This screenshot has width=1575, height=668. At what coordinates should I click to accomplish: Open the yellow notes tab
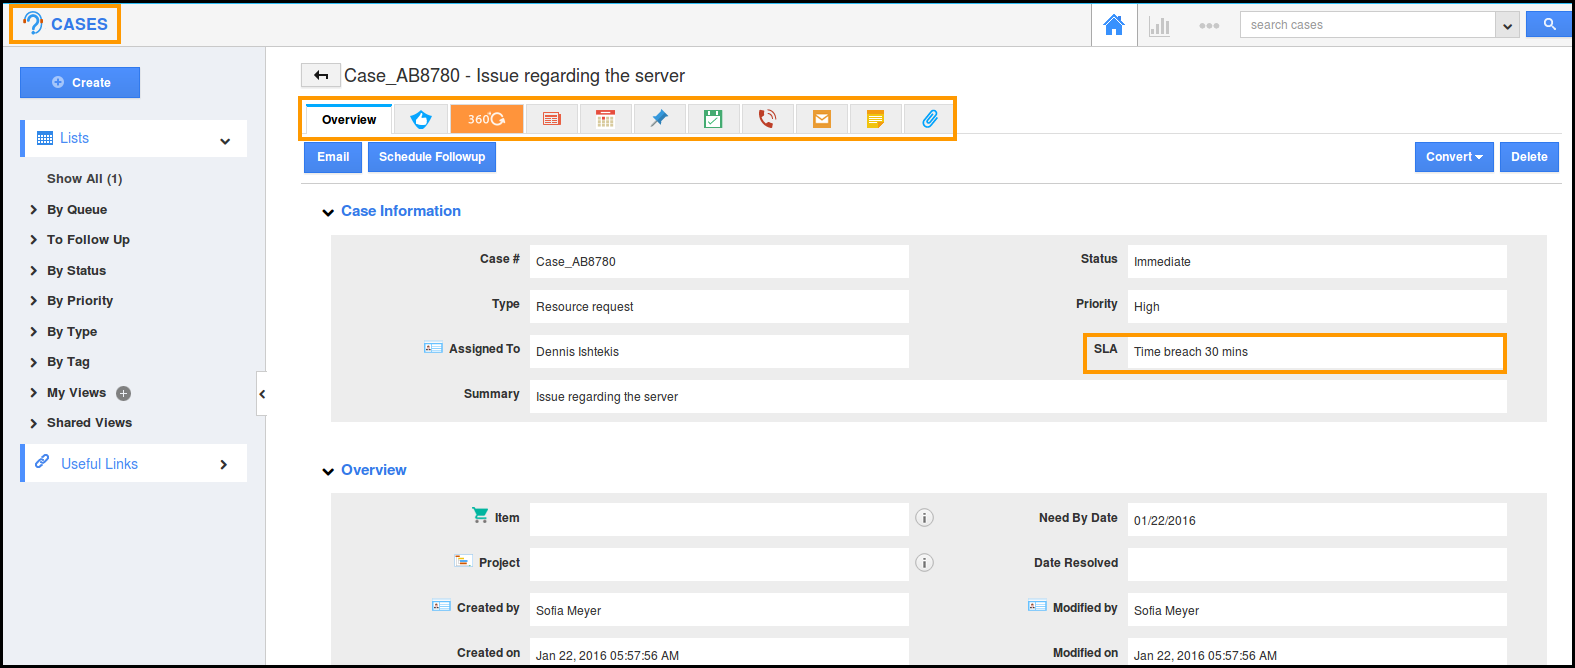(x=875, y=119)
